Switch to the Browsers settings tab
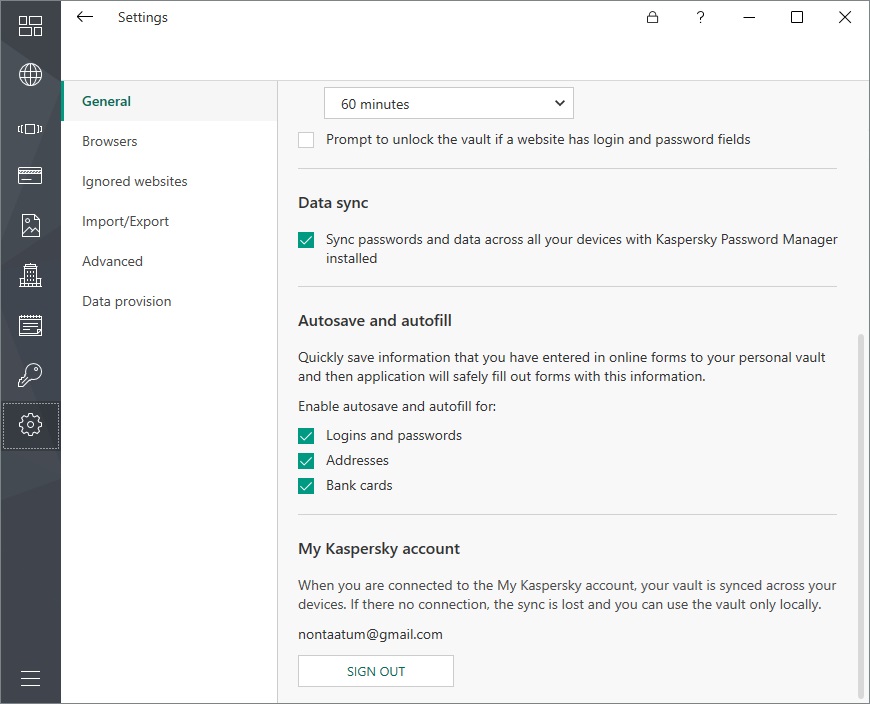Viewport: 870px width, 704px height. (x=110, y=141)
